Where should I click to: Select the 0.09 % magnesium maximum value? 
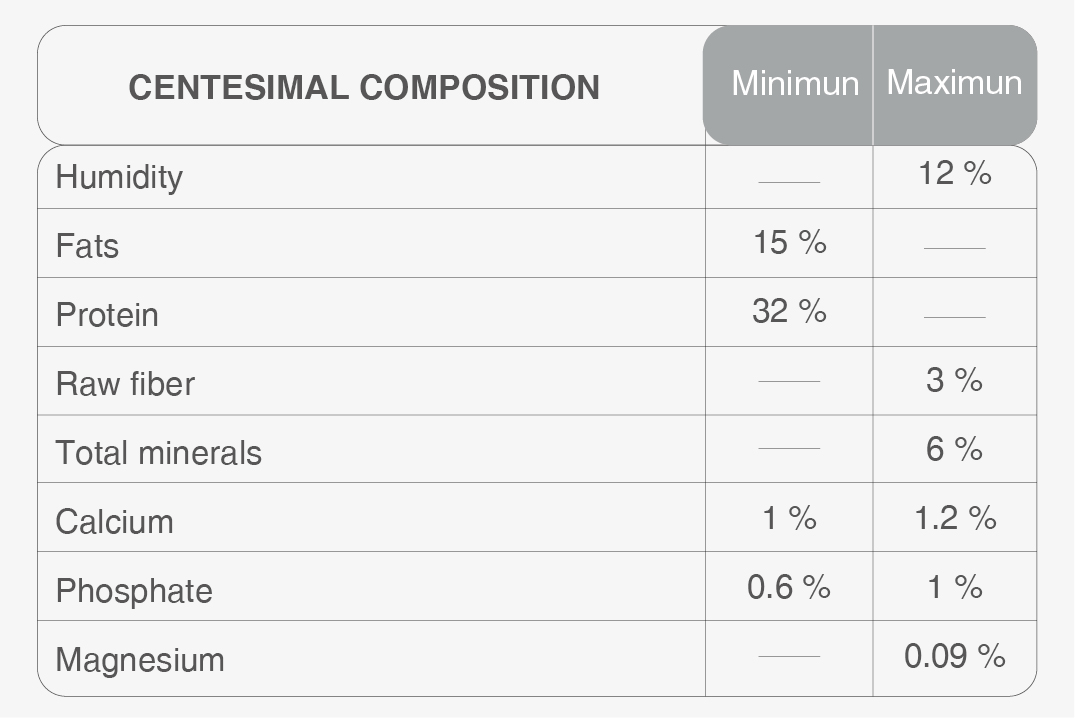pyautogui.click(x=954, y=656)
